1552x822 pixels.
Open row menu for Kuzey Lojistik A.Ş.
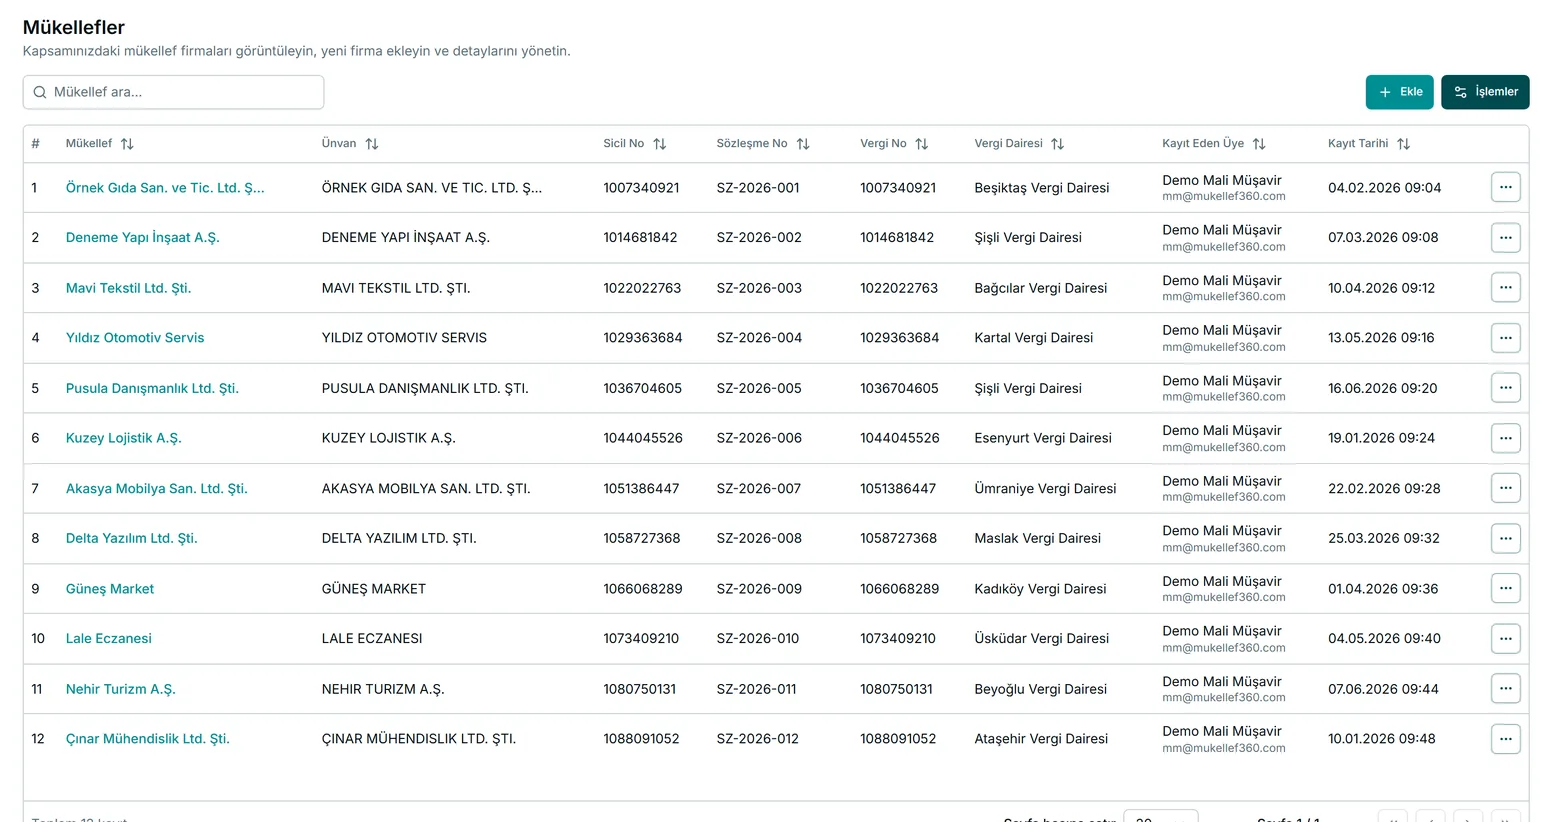[x=1506, y=438]
